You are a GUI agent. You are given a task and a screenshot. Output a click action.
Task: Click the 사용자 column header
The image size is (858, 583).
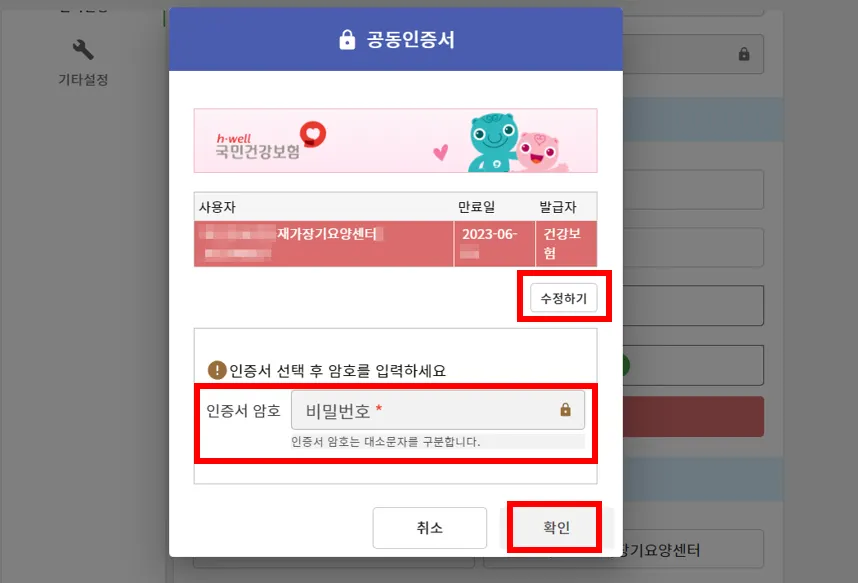pyautogui.click(x=217, y=207)
